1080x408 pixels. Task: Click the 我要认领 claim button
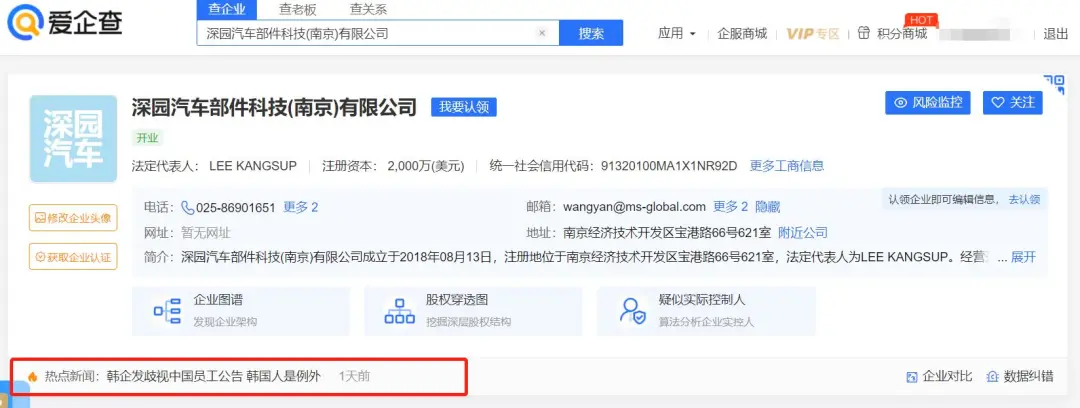point(464,107)
